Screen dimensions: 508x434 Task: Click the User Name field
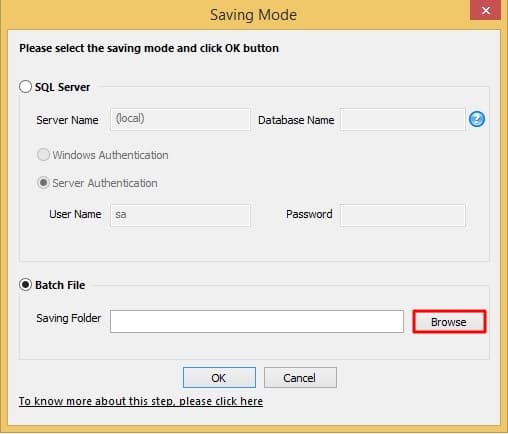point(180,215)
